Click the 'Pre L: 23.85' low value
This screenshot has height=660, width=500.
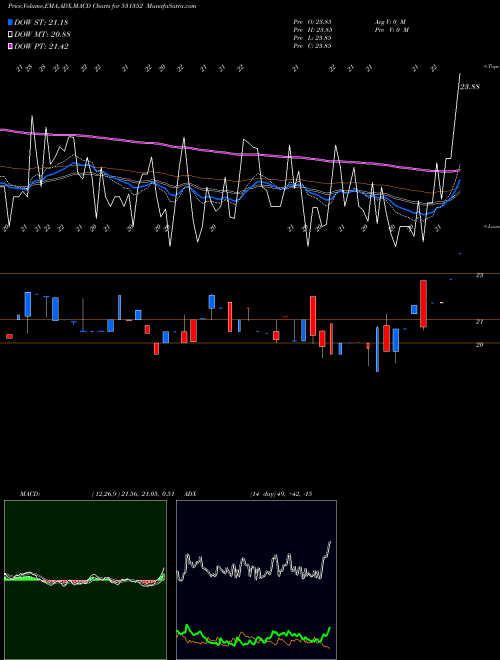(313, 38)
